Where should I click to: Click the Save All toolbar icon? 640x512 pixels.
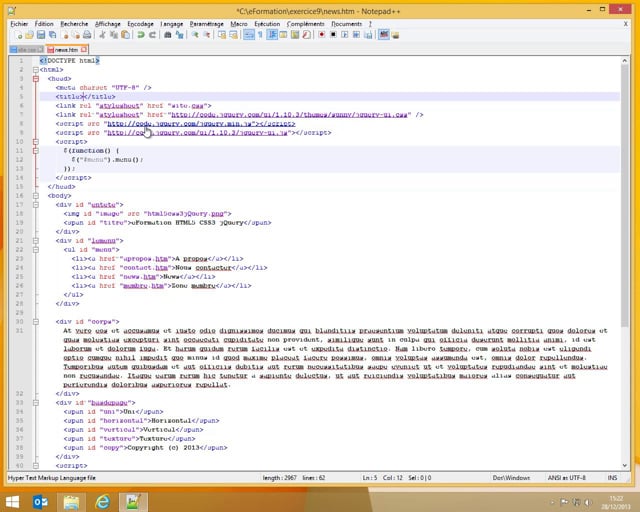tap(52, 35)
